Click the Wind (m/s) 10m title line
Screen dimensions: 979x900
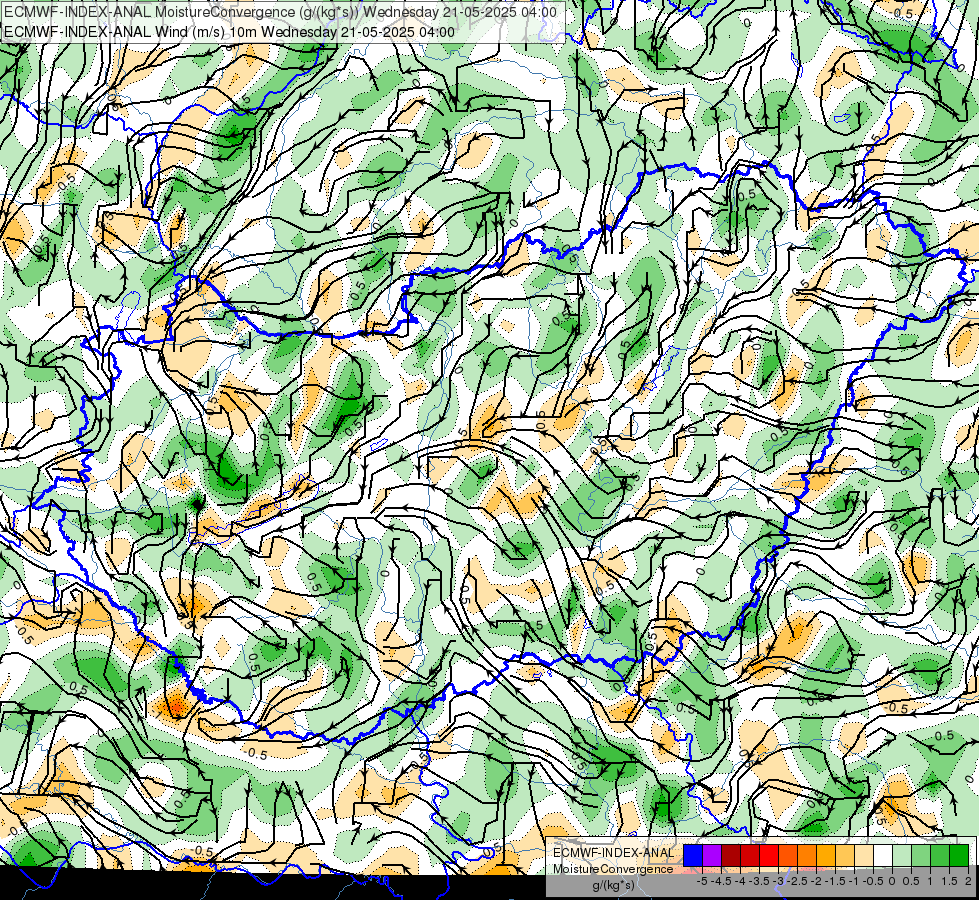tap(229, 32)
